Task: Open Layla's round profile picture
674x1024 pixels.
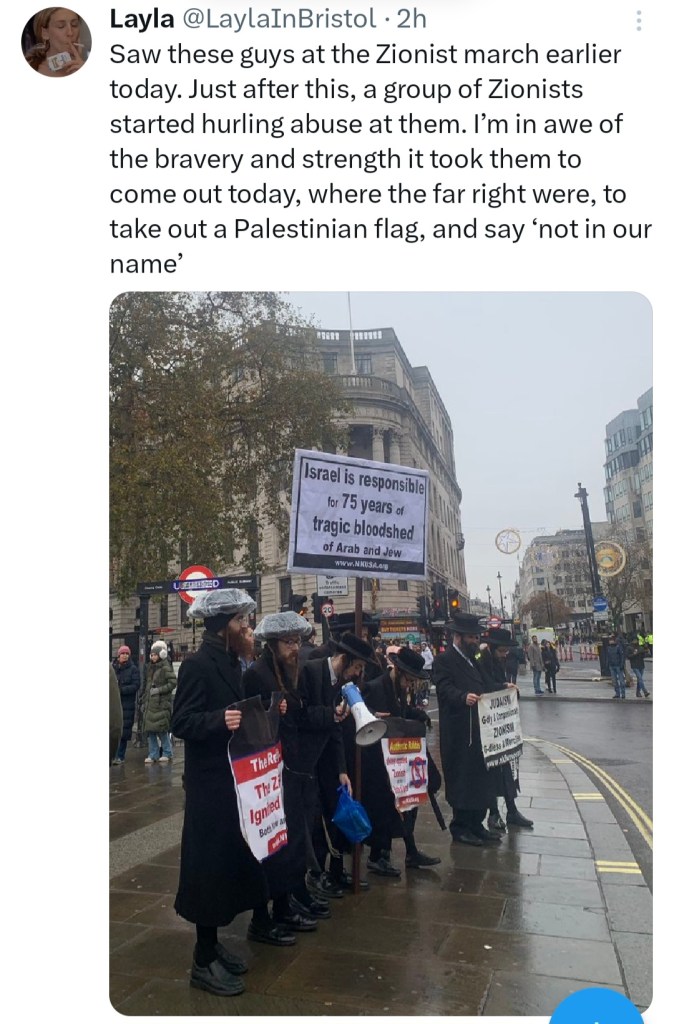Action: click(57, 42)
